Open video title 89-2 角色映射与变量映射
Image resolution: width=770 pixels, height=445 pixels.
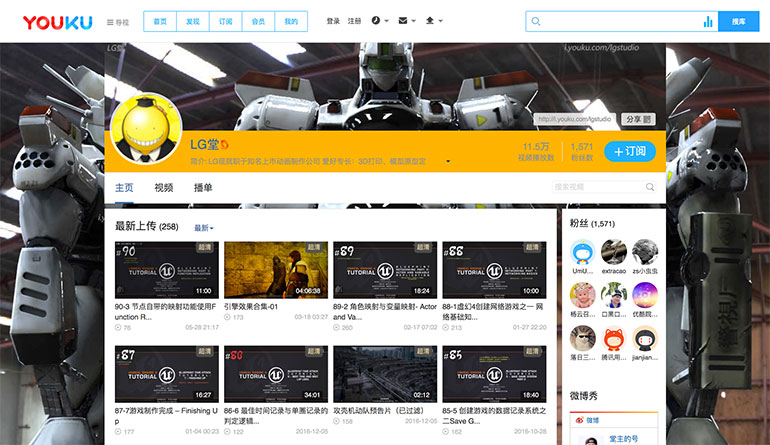click(x=385, y=311)
